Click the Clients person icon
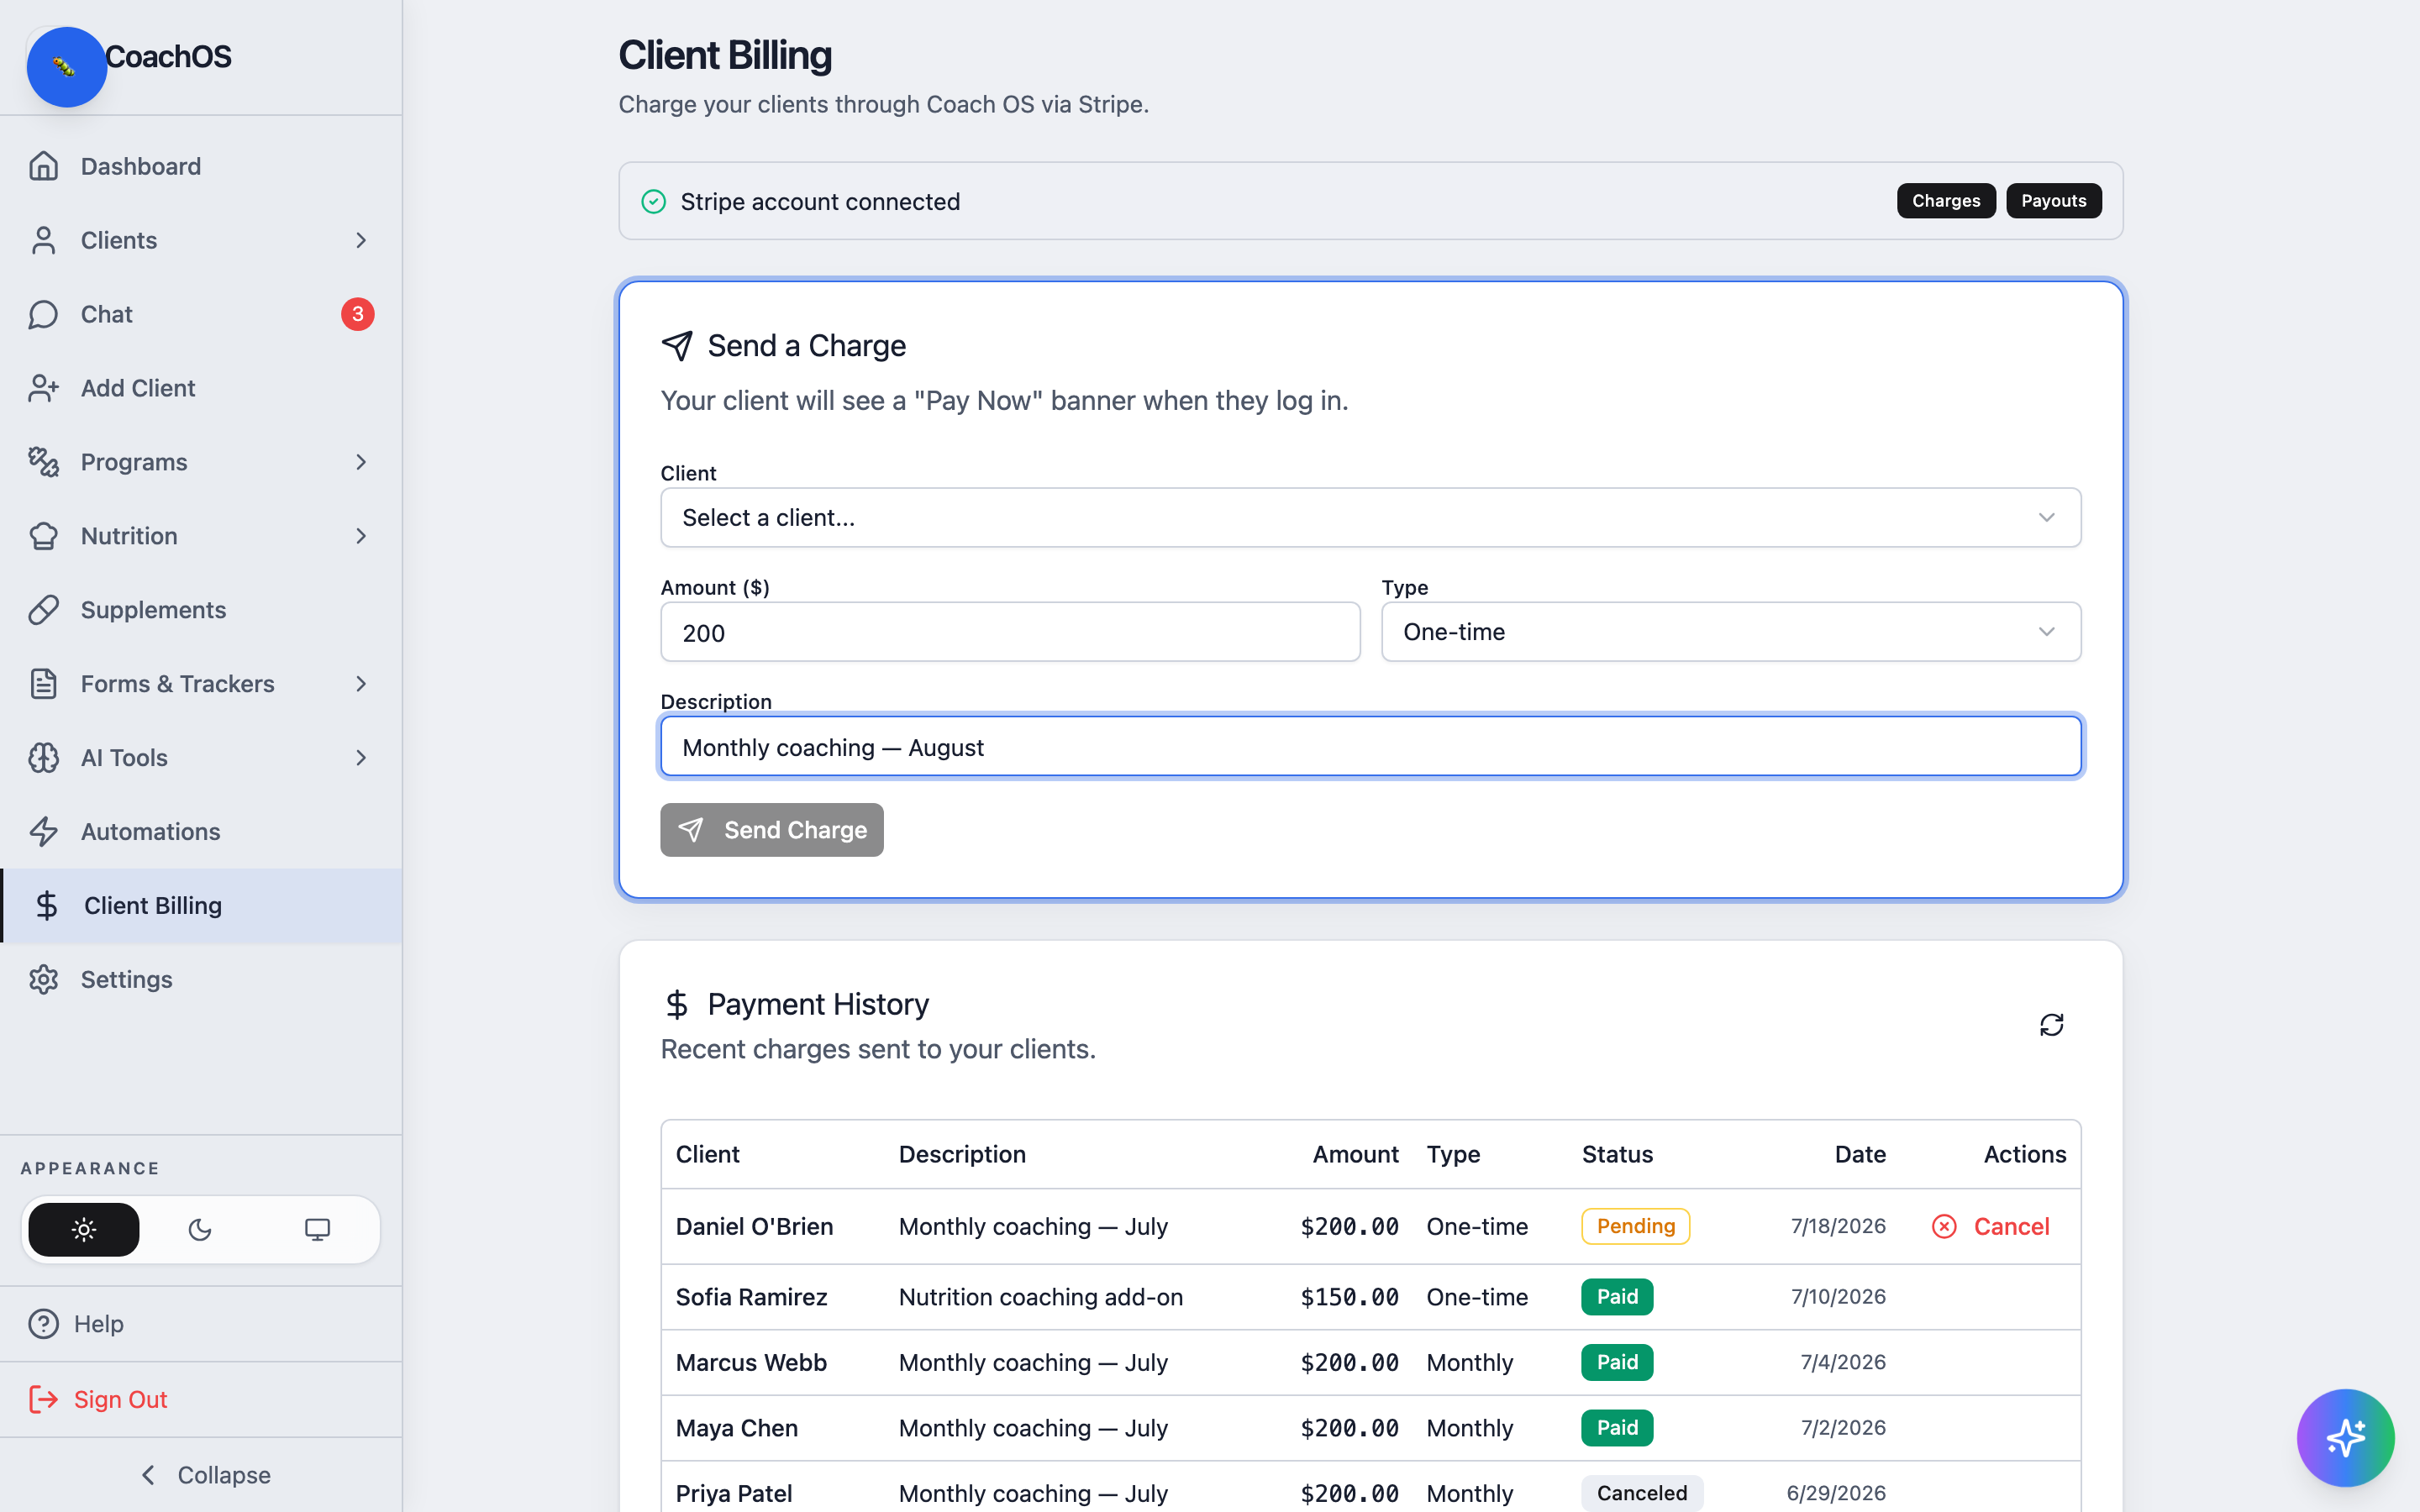This screenshot has height=1512, width=2420. pyautogui.click(x=43, y=240)
